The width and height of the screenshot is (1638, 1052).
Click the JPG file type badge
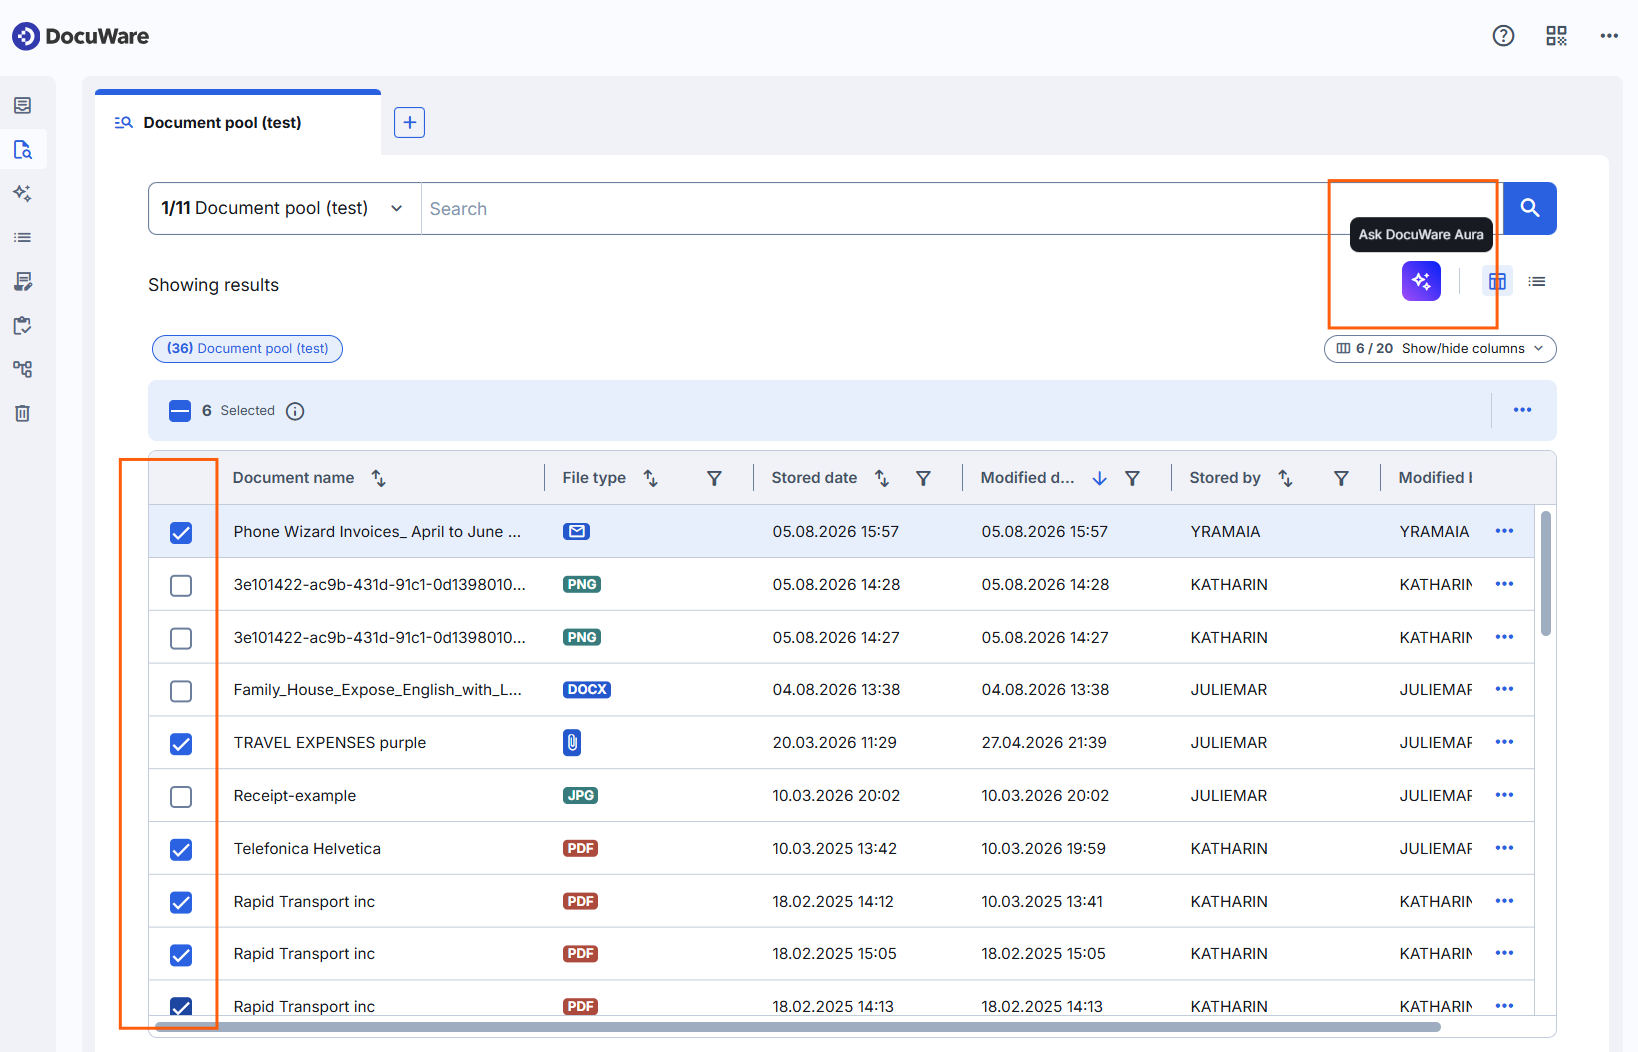(580, 796)
